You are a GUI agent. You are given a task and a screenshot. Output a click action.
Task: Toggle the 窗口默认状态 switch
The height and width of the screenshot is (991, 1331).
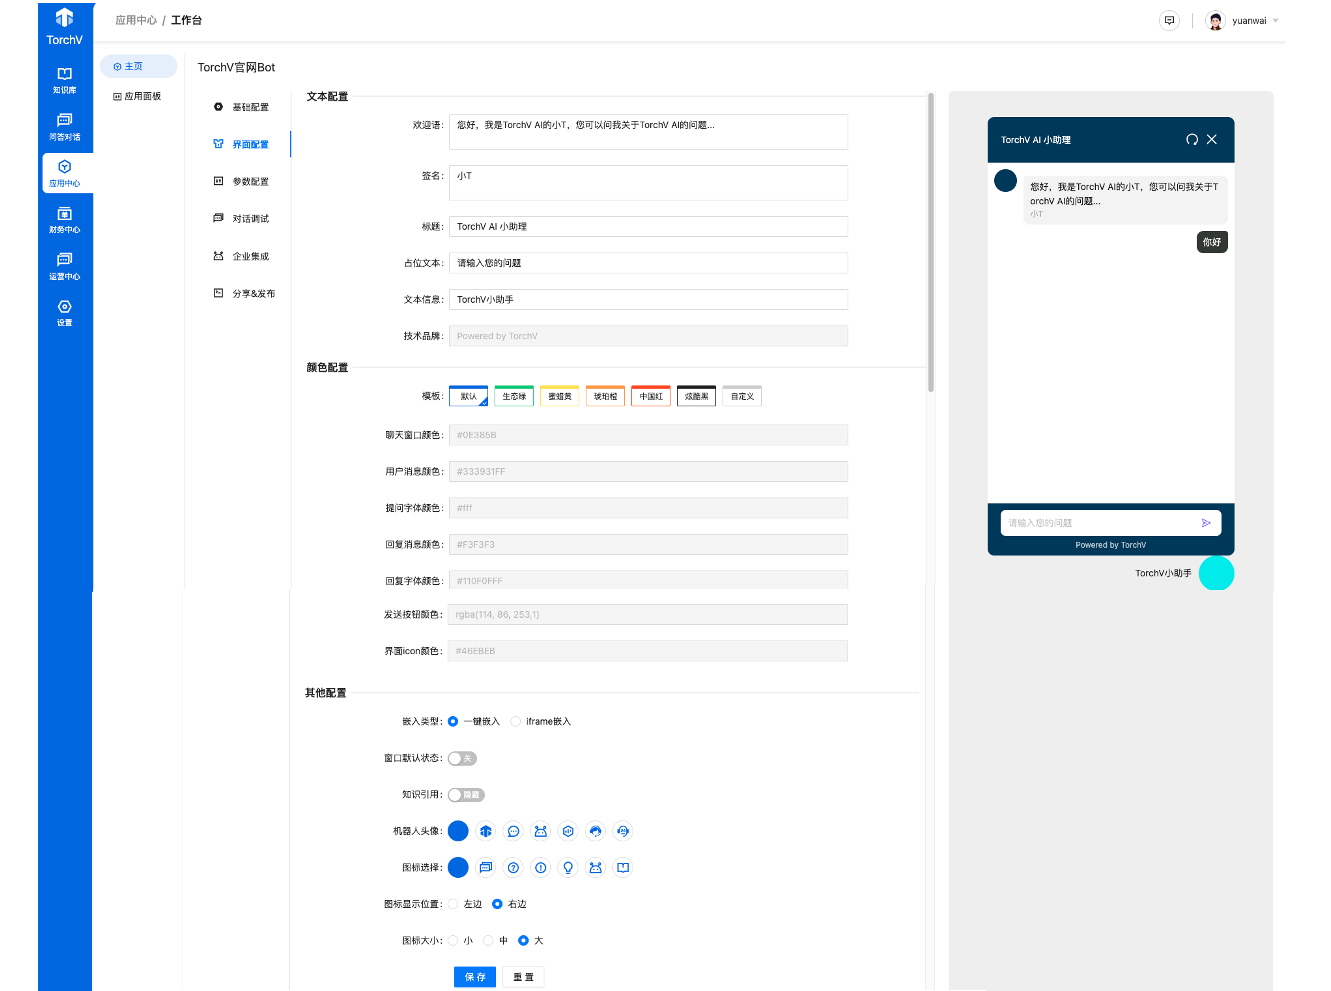click(x=462, y=758)
